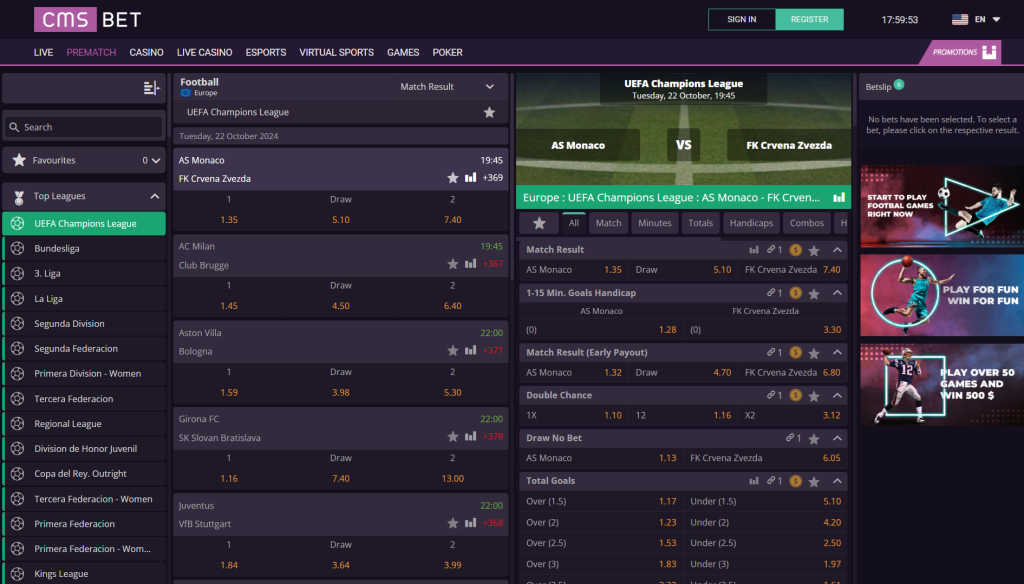Click the sidebar Search field
Viewport: 1024px width, 584px height.
pyautogui.click(x=85, y=127)
